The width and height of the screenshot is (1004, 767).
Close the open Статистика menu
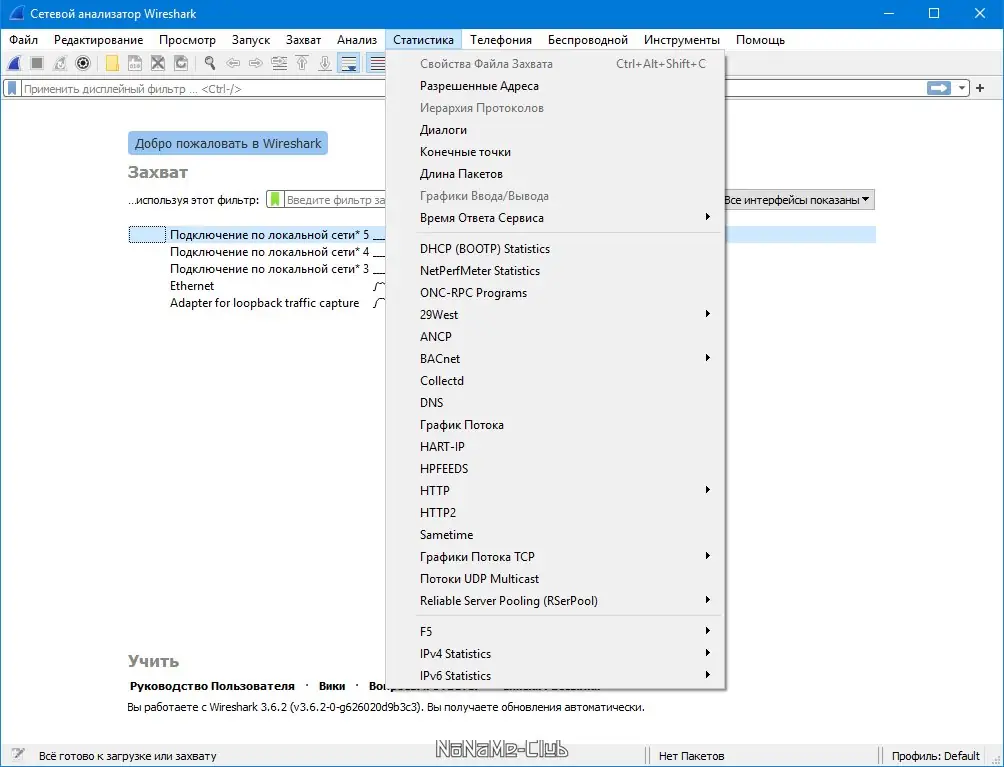click(x=423, y=40)
